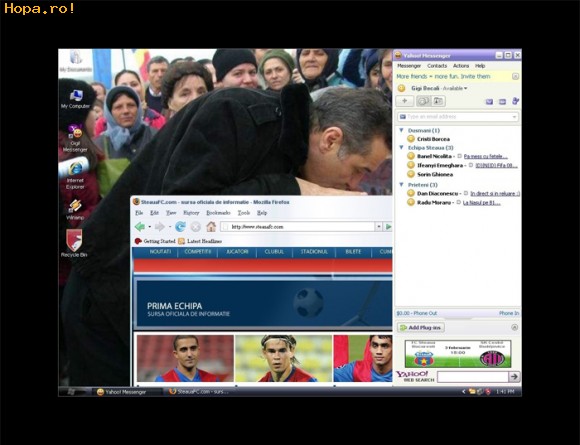
Task: Click Getting Started bookmark
Action: click(x=155, y=241)
